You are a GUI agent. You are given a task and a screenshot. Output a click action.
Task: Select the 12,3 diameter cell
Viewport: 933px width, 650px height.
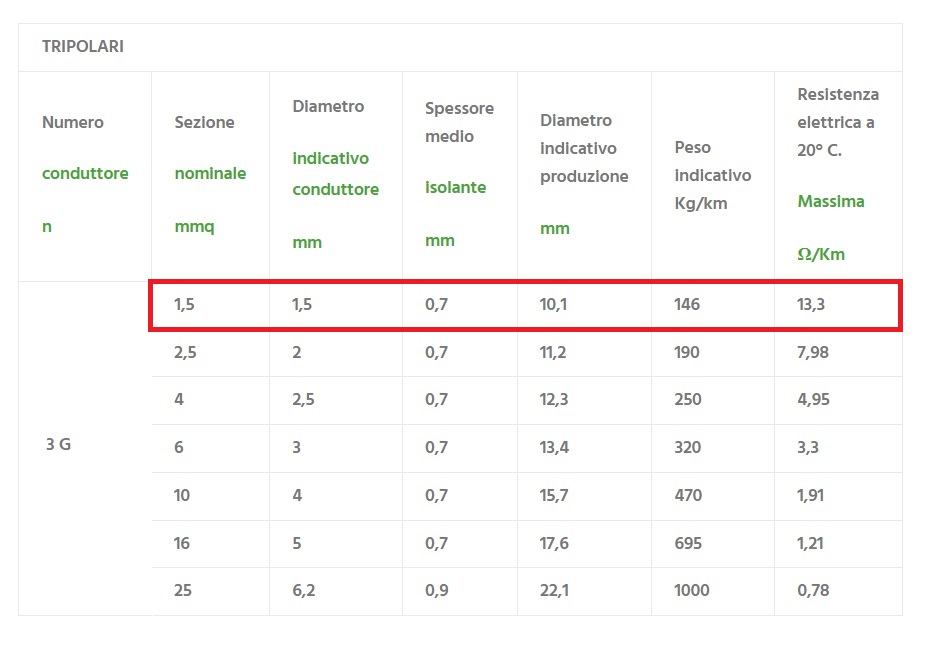[x=554, y=399]
